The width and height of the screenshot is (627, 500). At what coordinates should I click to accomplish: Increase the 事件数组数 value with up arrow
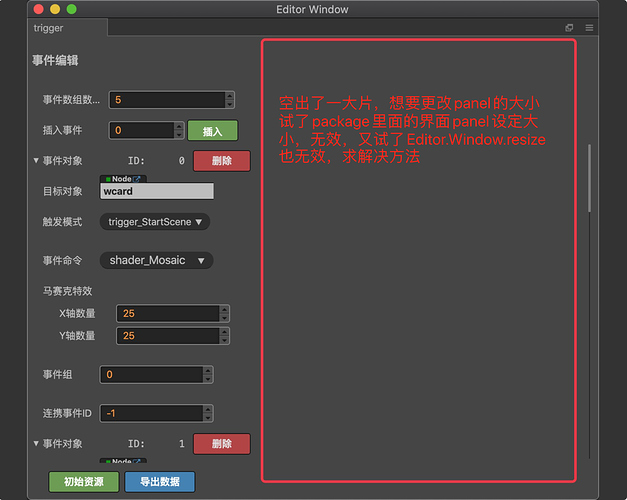click(230, 96)
